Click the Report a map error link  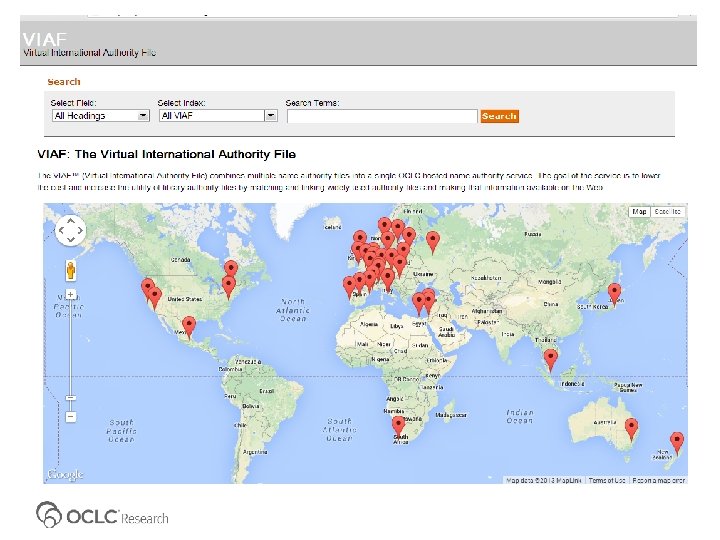(x=658, y=480)
